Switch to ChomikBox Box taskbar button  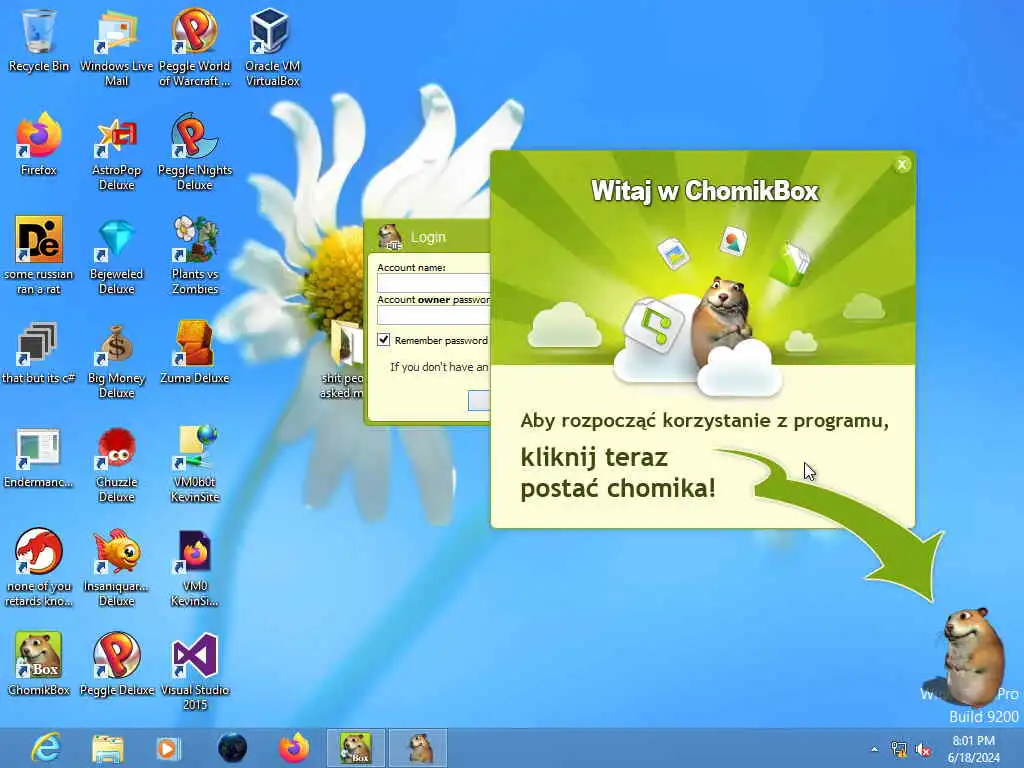tap(356, 748)
